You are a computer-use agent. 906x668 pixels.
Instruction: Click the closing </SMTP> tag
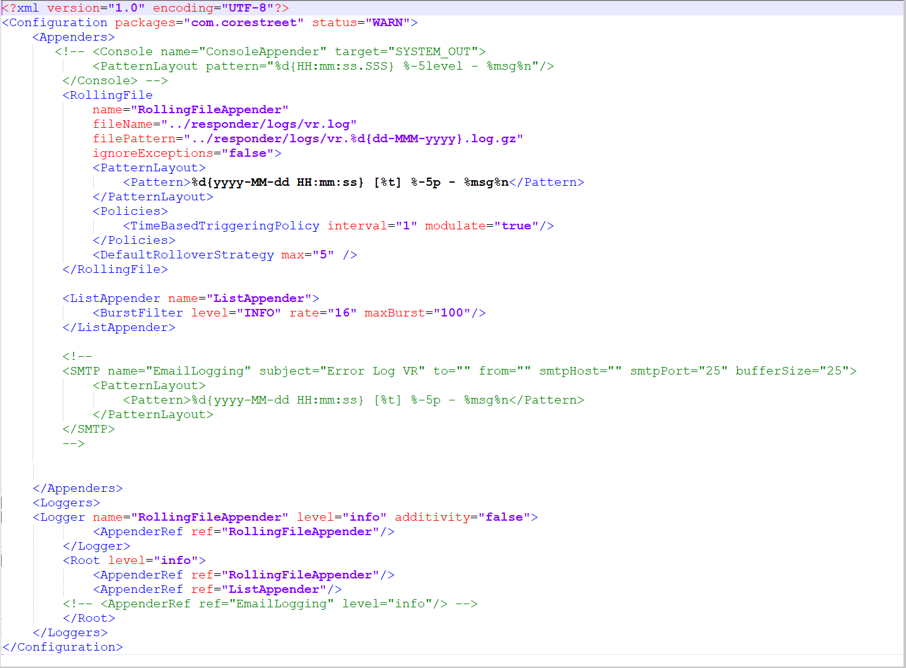pos(88,429)
